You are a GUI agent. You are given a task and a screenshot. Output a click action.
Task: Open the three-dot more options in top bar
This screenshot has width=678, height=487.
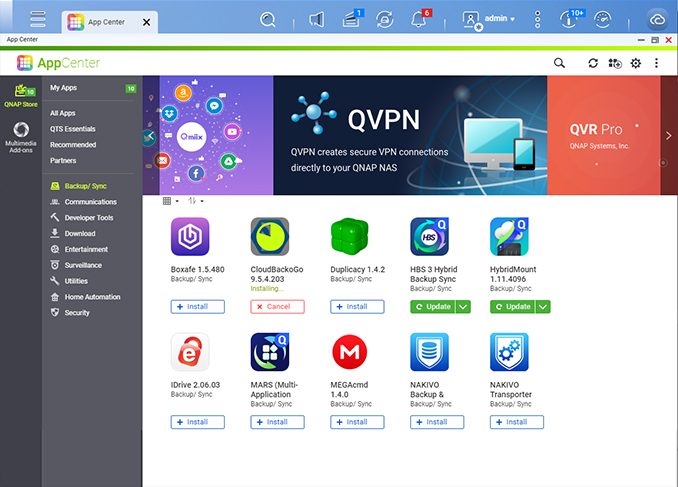(537, 19)
